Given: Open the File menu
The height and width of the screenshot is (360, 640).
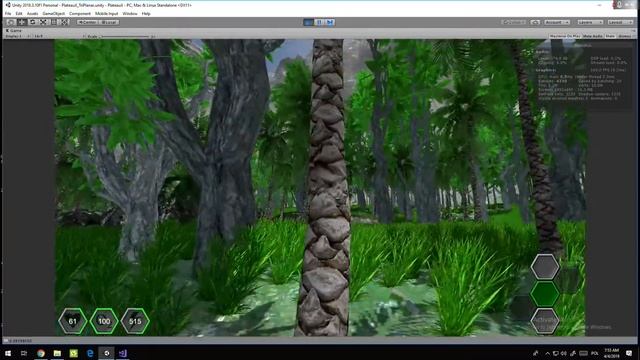Looking at the screenshot, I should tap(8, 13).
